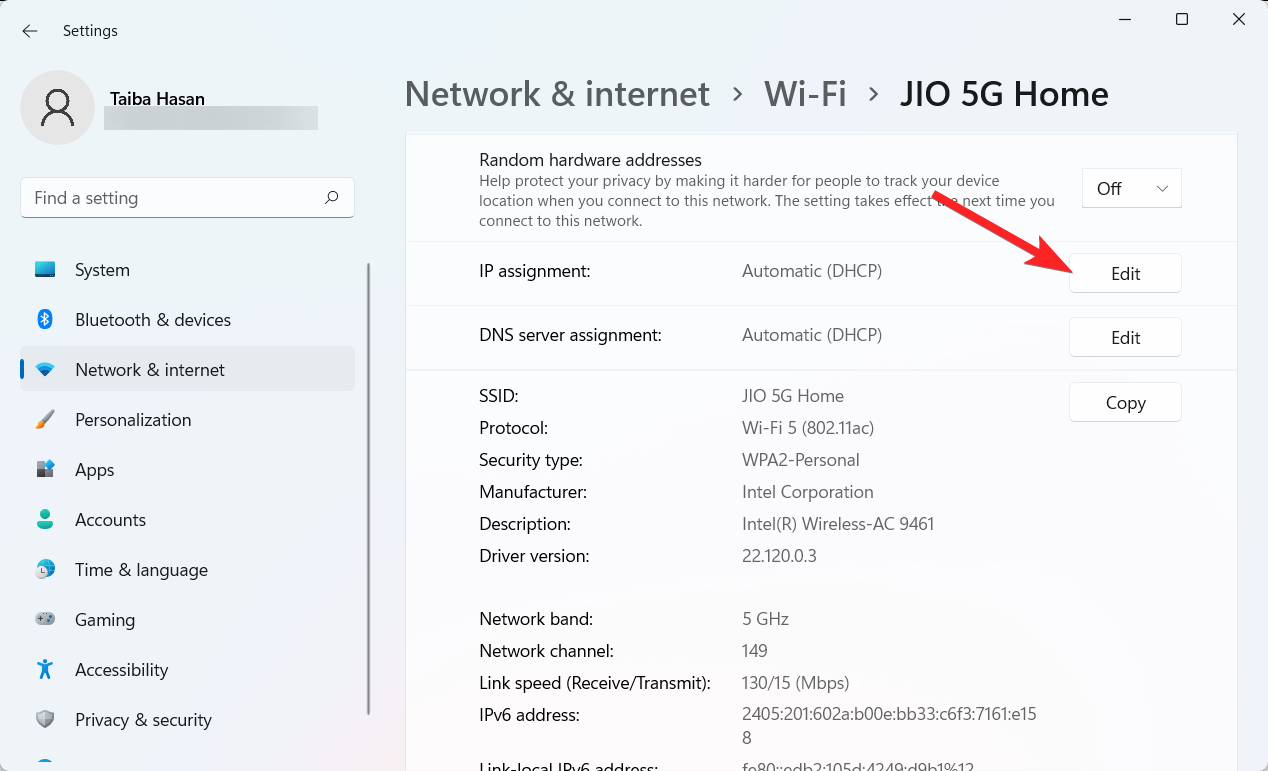1268x771 pixels.
Task: Click the Accounts person icon
Action: point(45,520)
